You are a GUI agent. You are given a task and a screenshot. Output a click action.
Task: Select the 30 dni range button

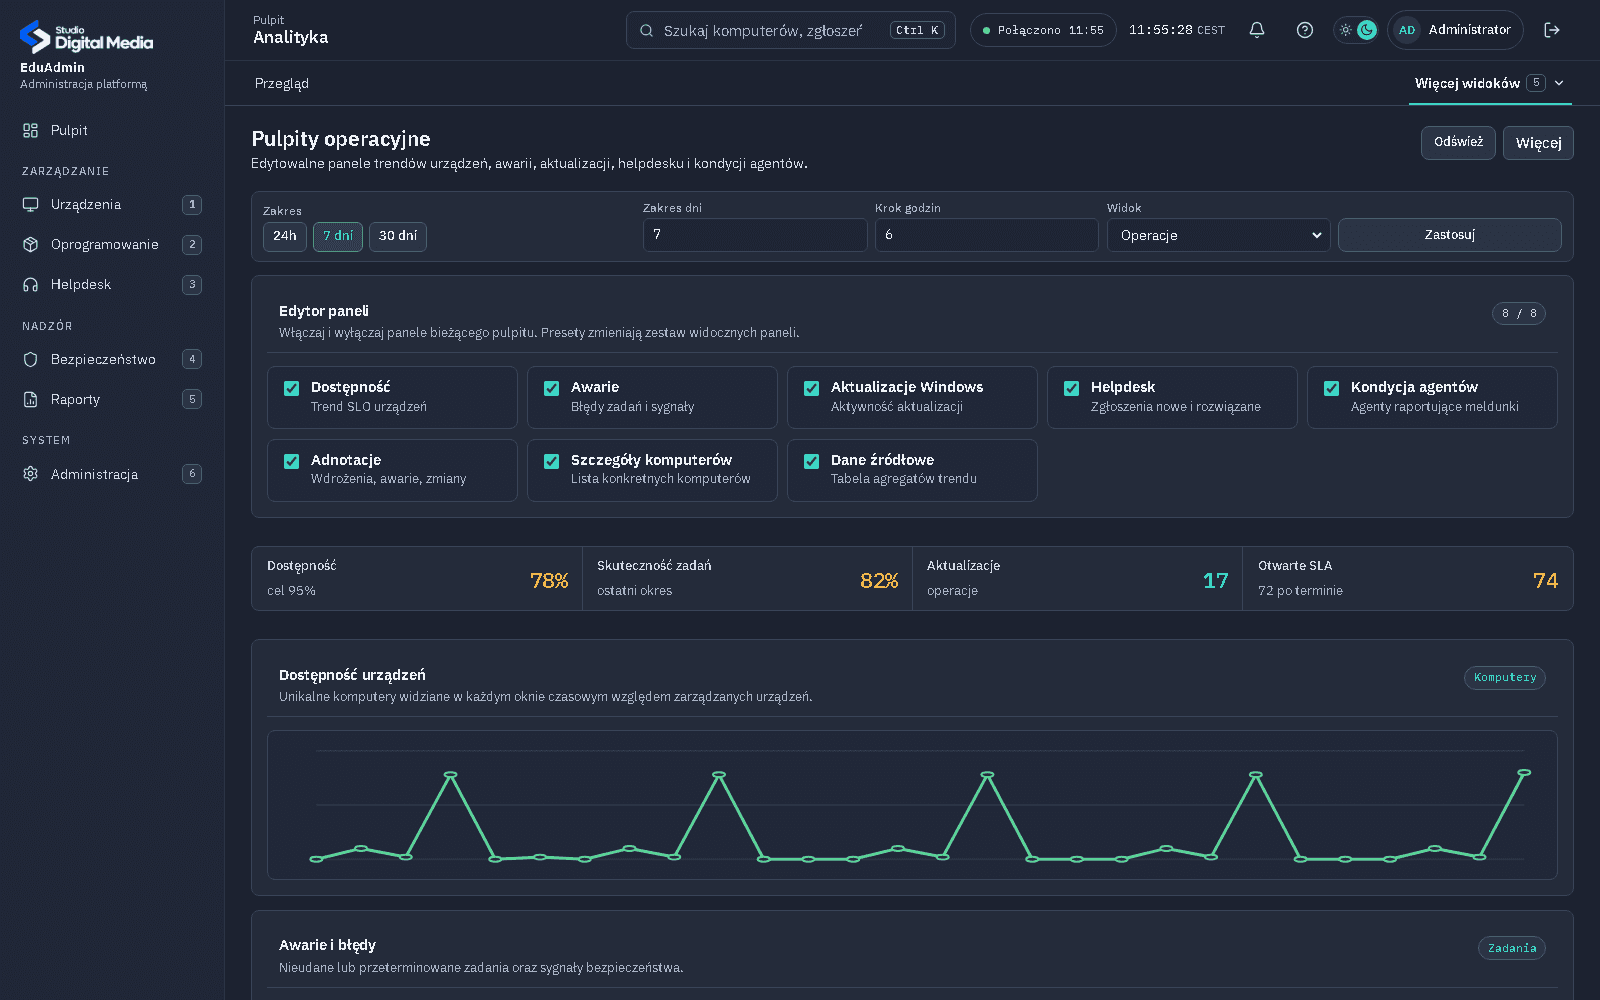(398, 236)
